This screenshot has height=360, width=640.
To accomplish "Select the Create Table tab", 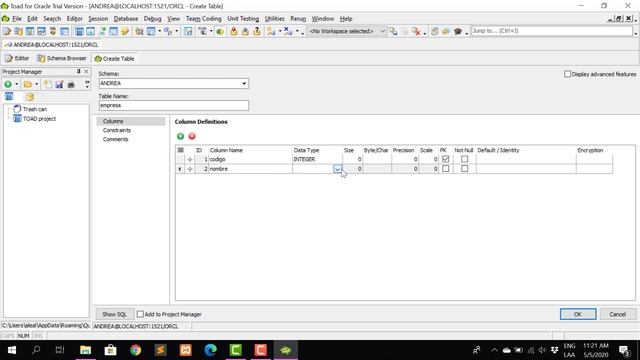I will [114, 59].
